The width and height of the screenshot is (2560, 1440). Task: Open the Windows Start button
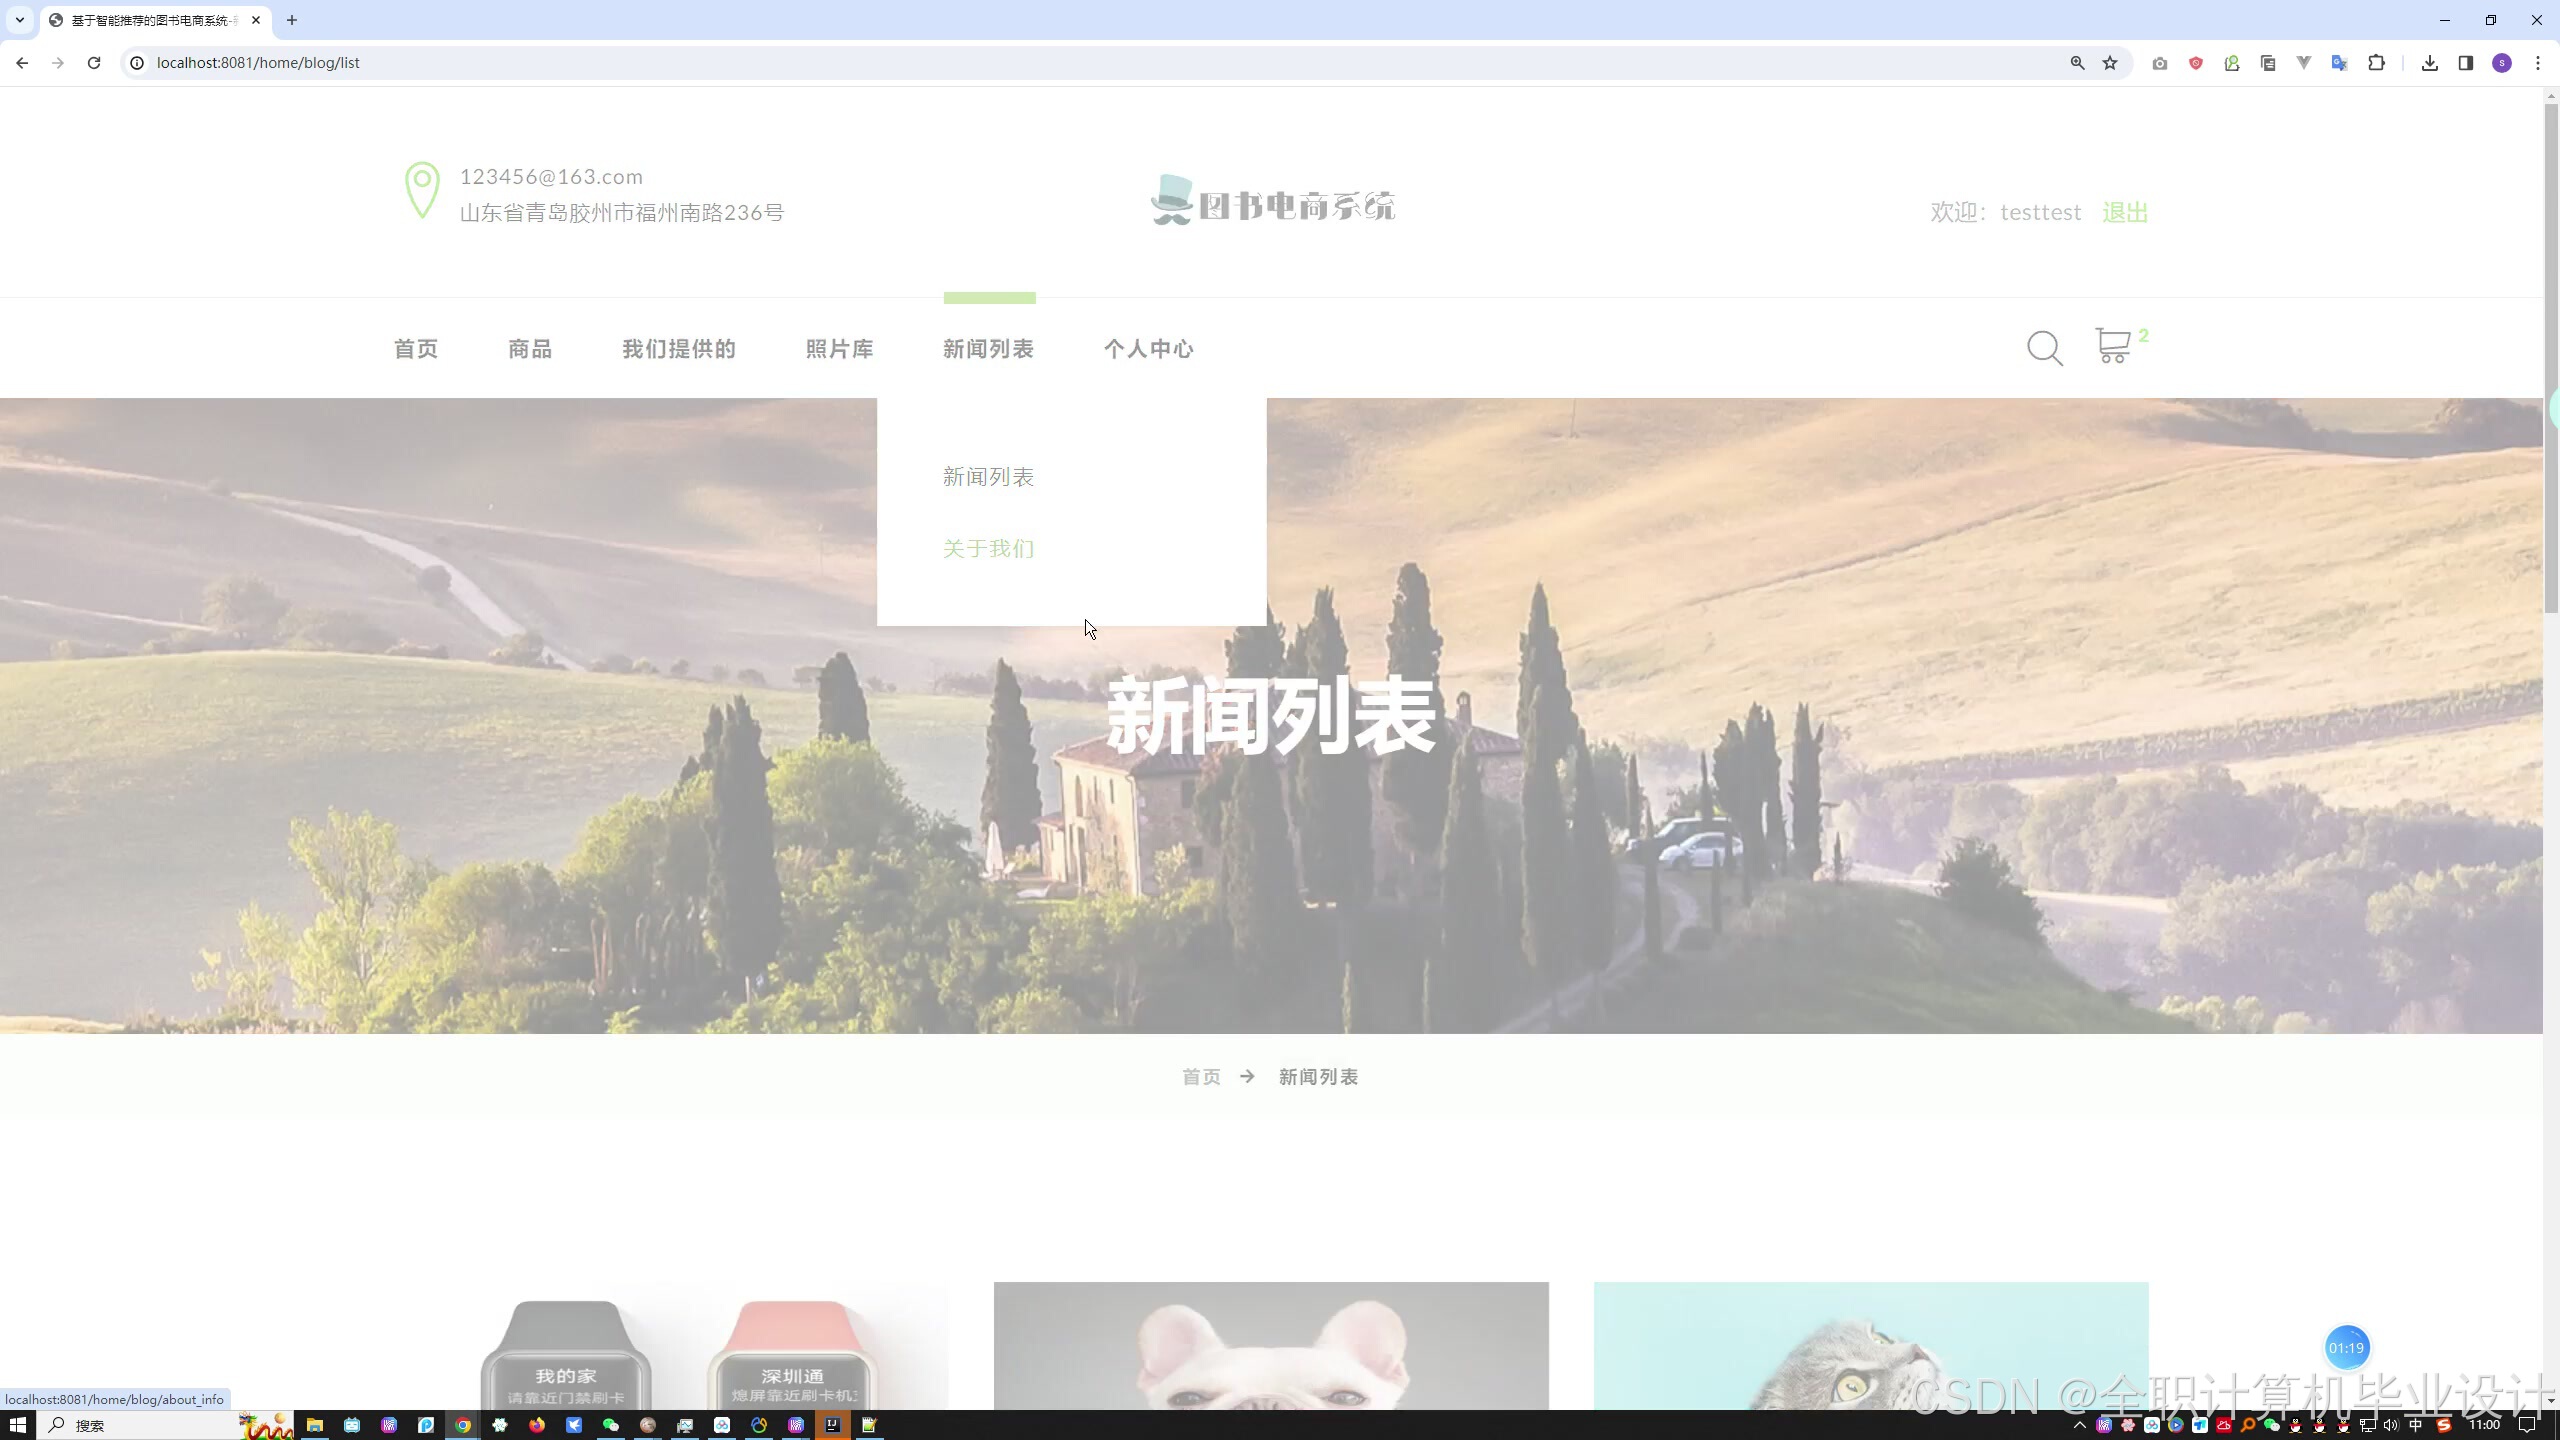tap(17, 1425)
